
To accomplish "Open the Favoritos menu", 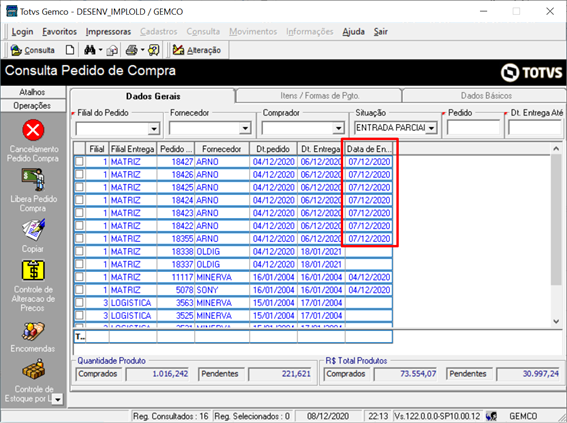I will (x=59, y=32).
